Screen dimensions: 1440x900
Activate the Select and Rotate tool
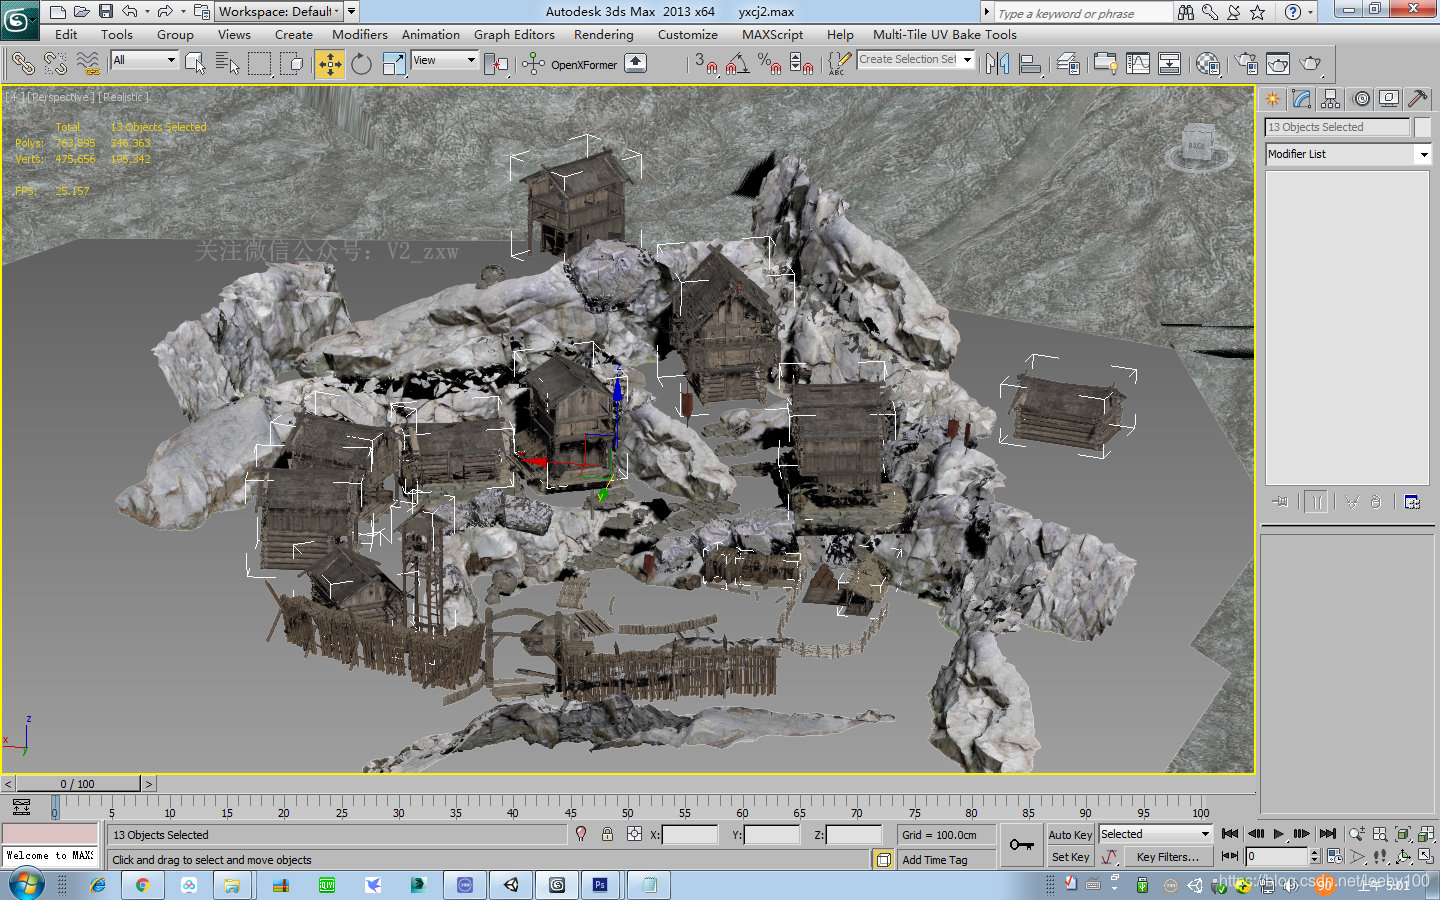pyautogui.click(x=361, y=64)
